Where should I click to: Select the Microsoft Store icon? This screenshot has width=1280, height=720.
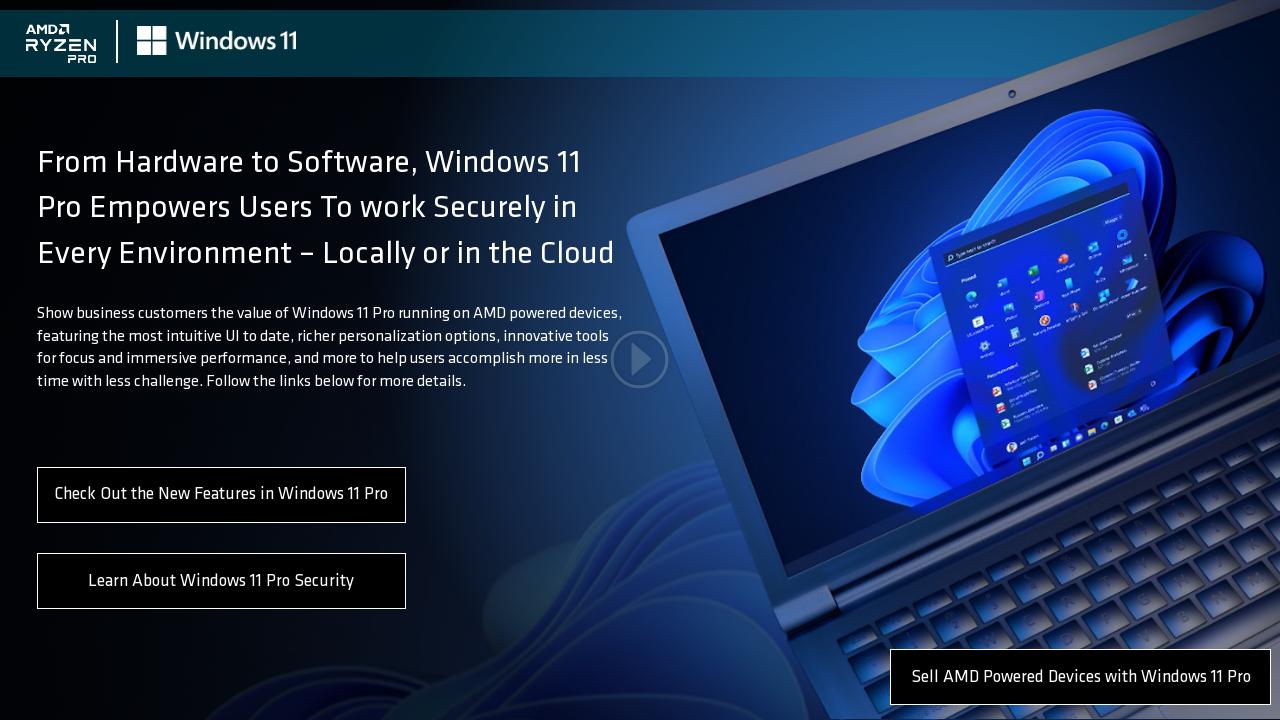click(x=978, y=321)
